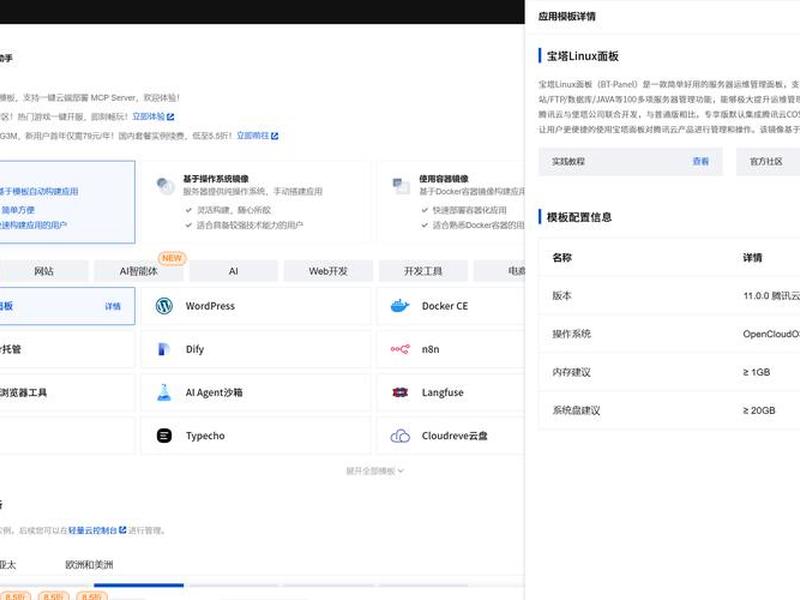Click the 宝塔Linux面板 heading
Image resolution: width=800 pixels, height=600 pixels.
583,56
